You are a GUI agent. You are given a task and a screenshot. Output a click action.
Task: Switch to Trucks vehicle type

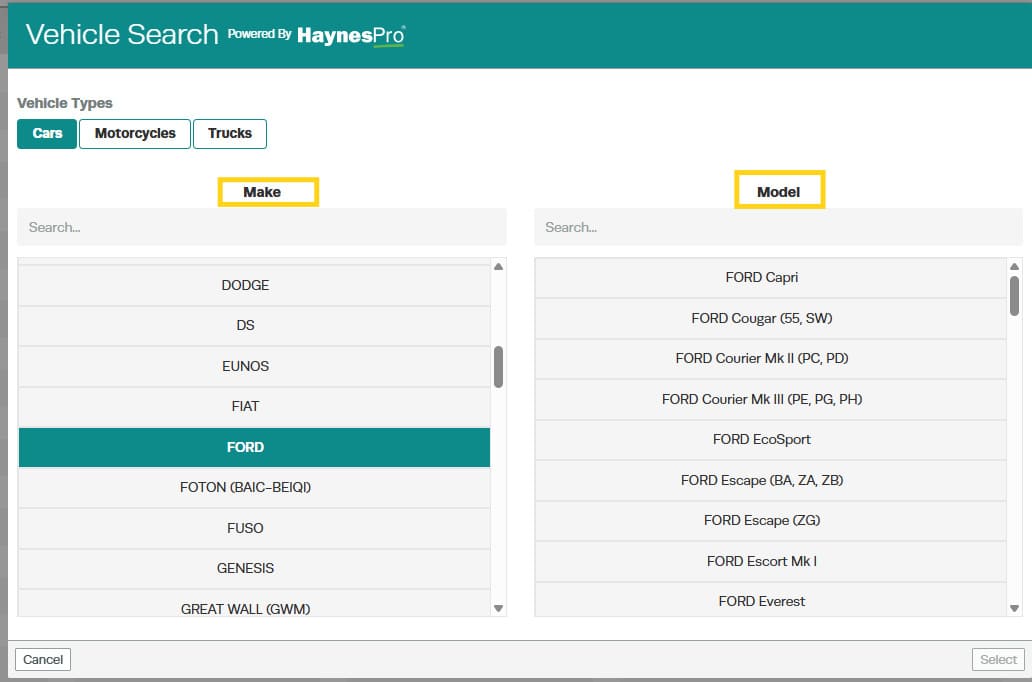(230, 134)
